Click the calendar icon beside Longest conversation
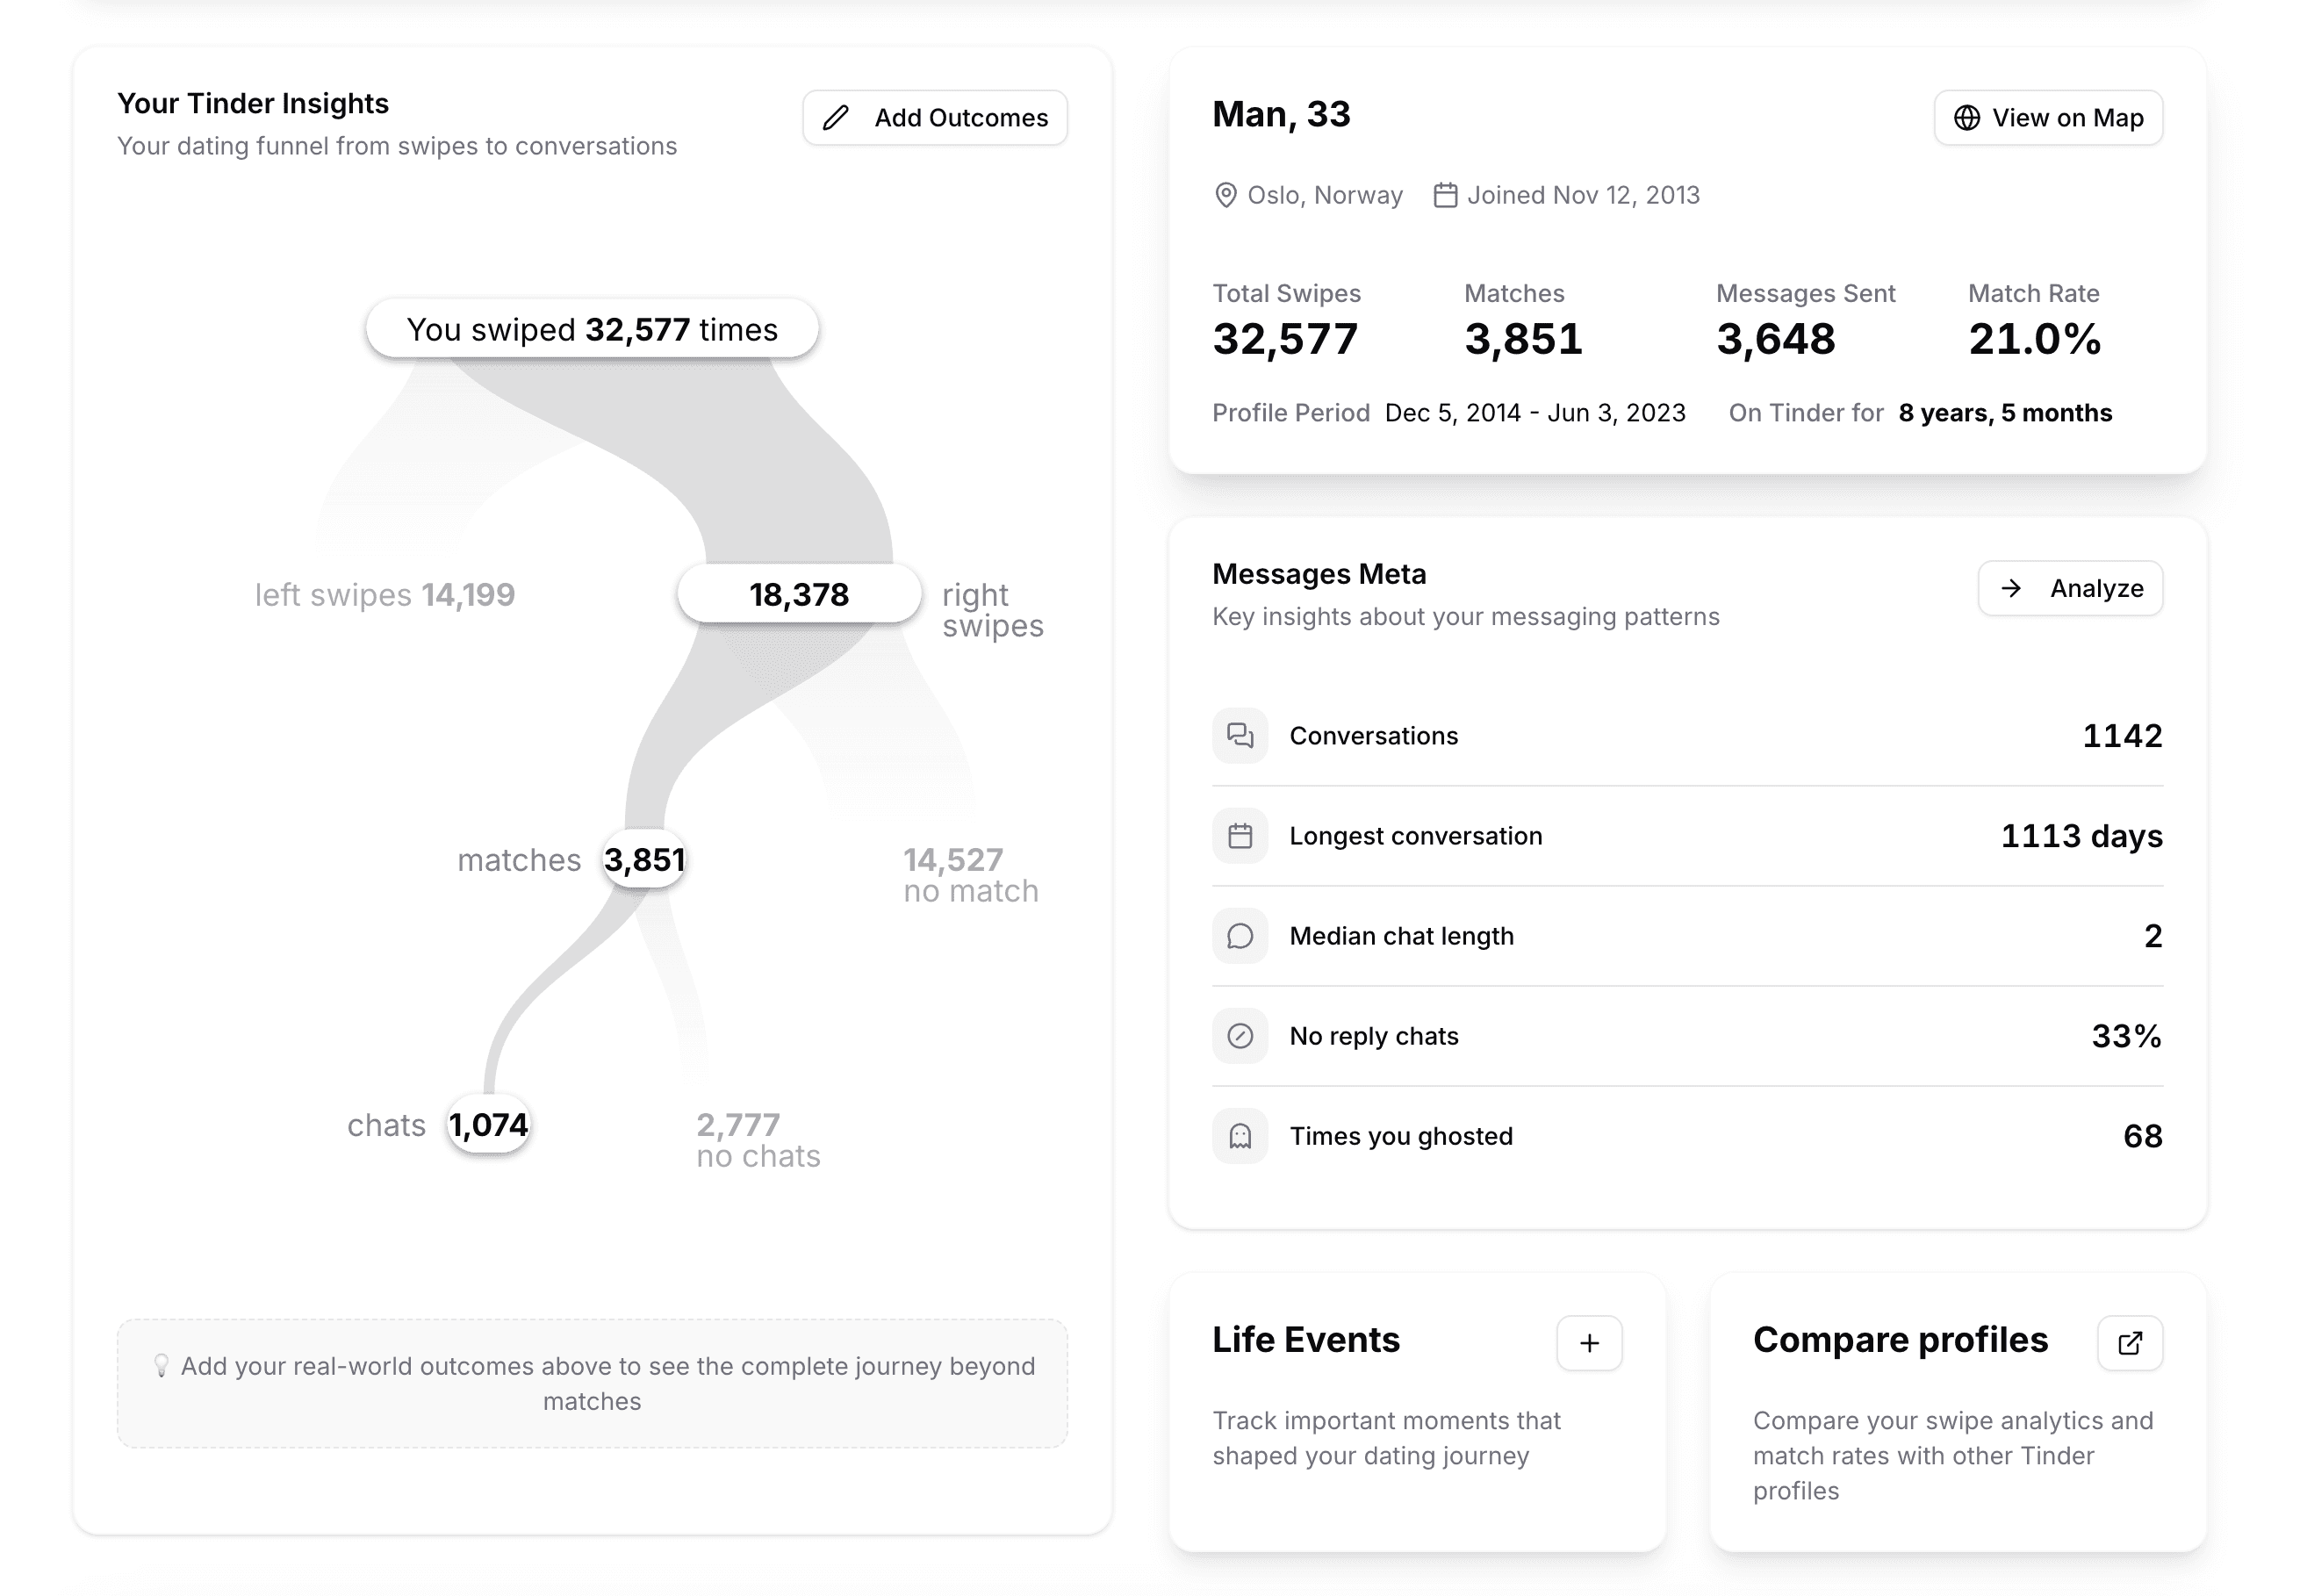The image size is (2307, 1596). click(x=1240, y=836)
